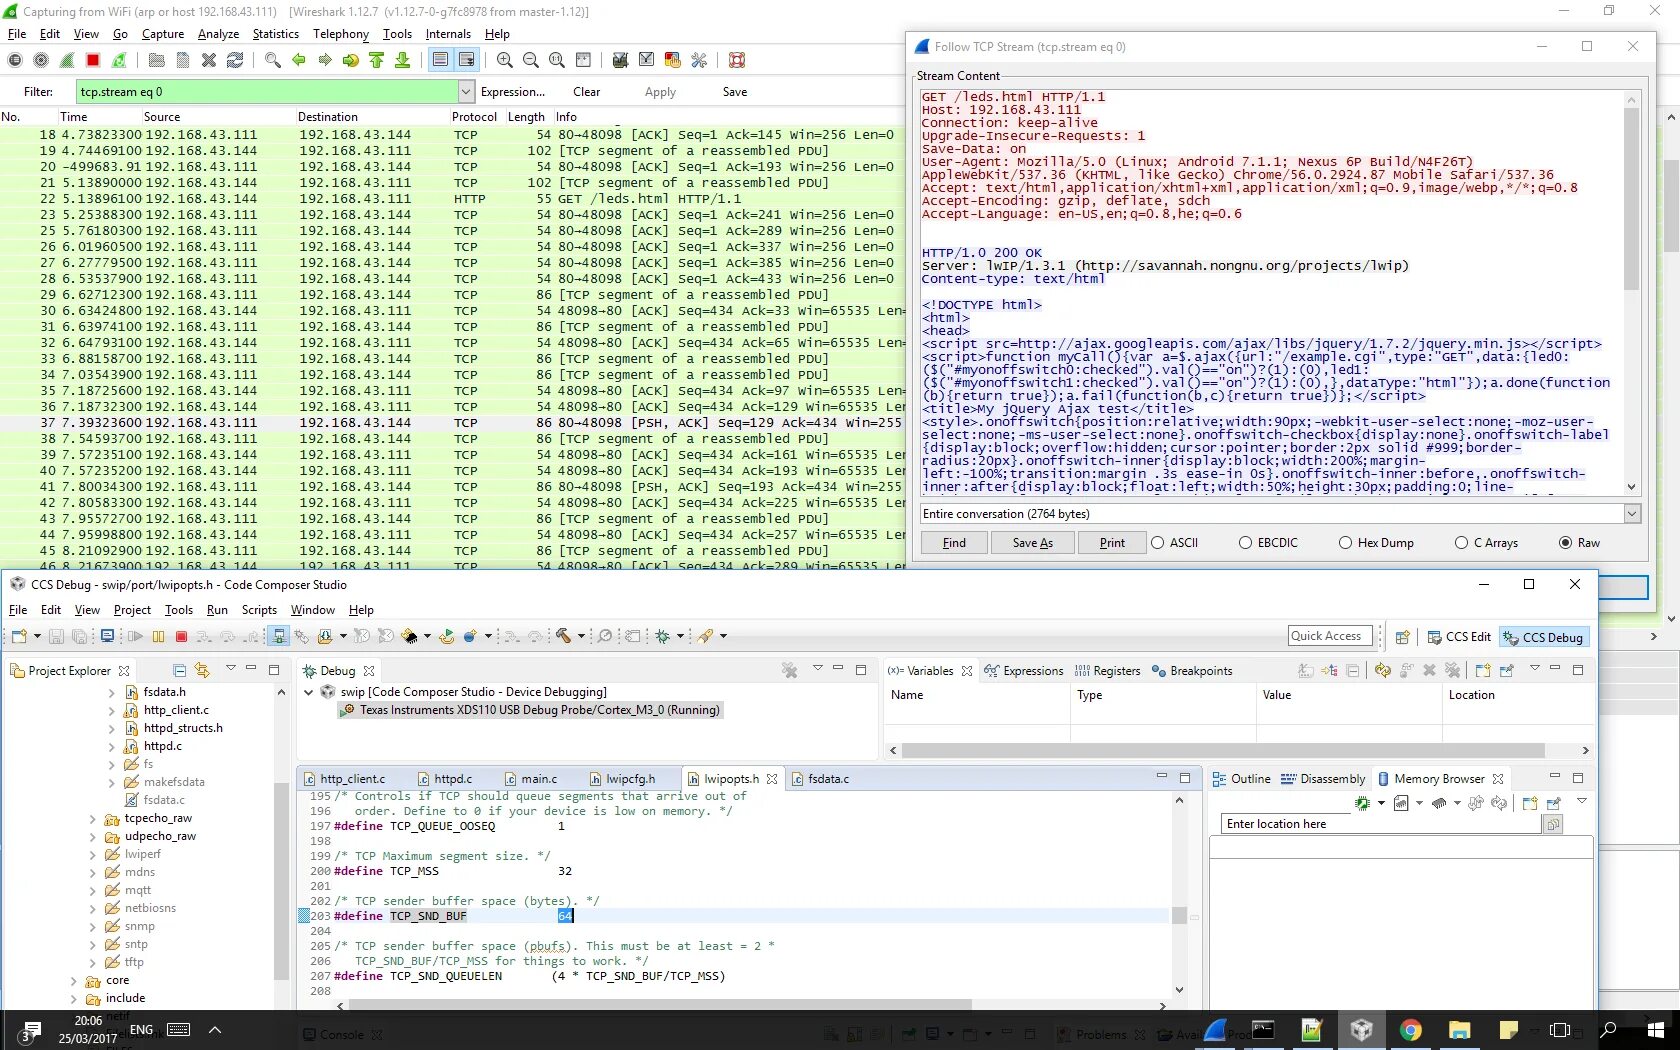This screenshot has height=1050, width=1680.
Task: Open the Disassembly tab
Action: pyautogui.click(x=1323, y=779)
